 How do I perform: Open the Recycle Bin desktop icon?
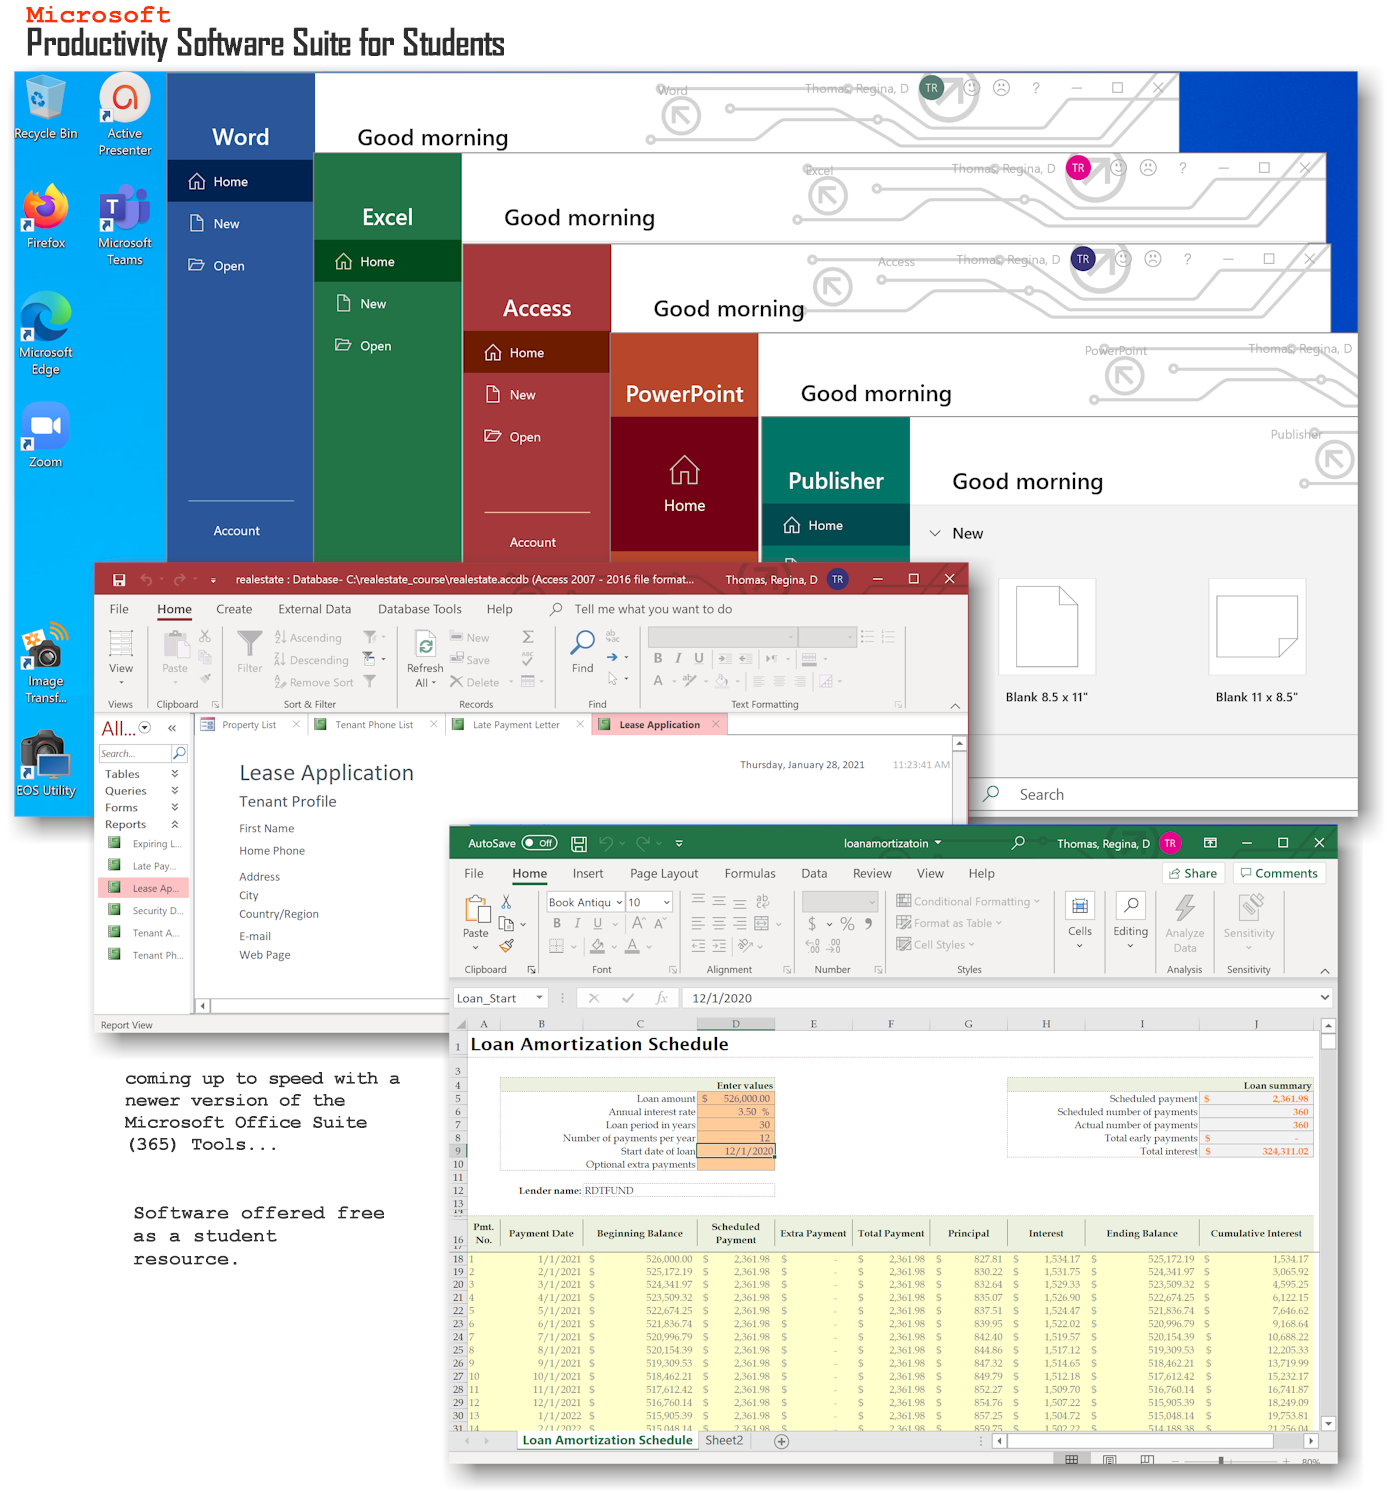[x=45, y=106]
